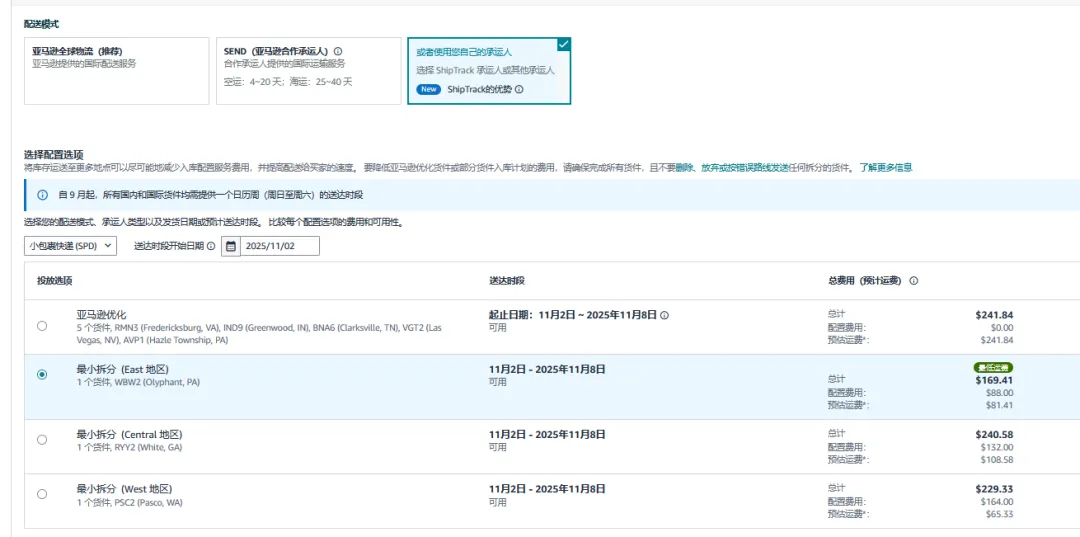Click the 2025/11/02 date input field
The width and height of the screenshot is (1080, 537).
pos(279,246)
